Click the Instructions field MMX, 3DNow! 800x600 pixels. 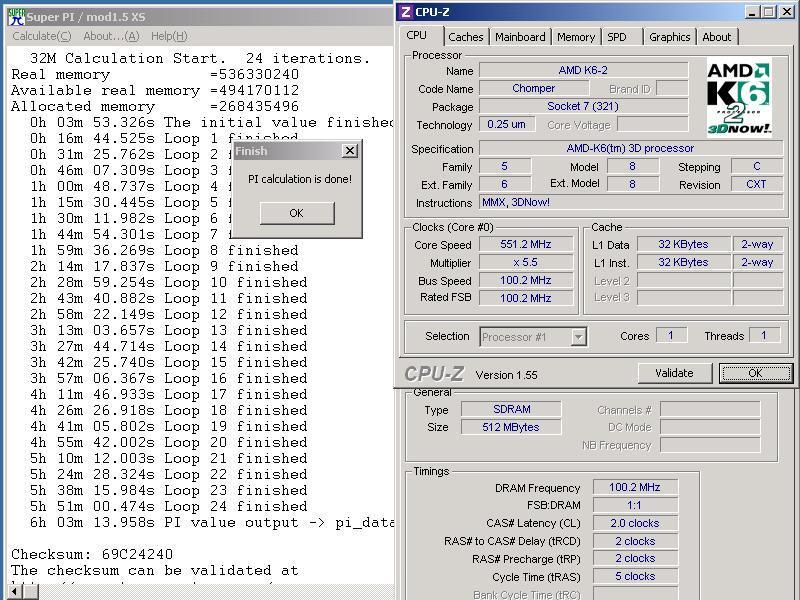click(631, 202)
